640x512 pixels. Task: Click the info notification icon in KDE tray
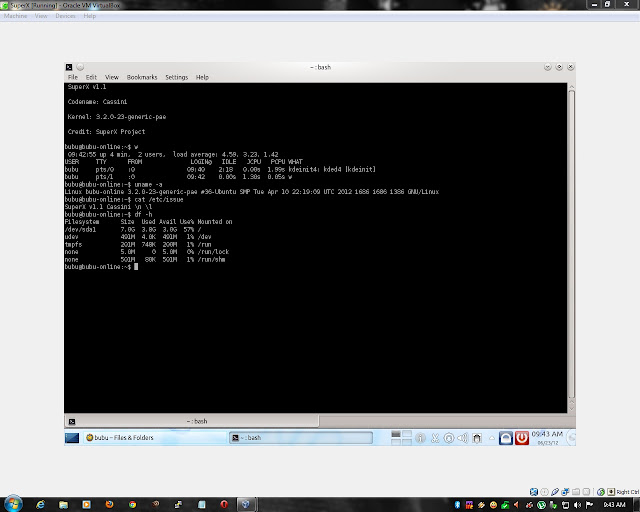[x=420, y=438]
